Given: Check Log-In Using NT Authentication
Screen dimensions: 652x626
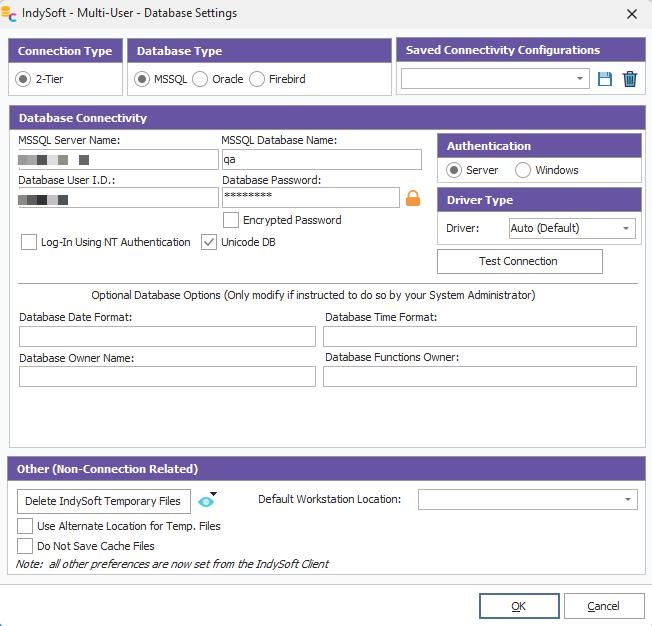Looking at the screenshot, I should pos(29,242).
